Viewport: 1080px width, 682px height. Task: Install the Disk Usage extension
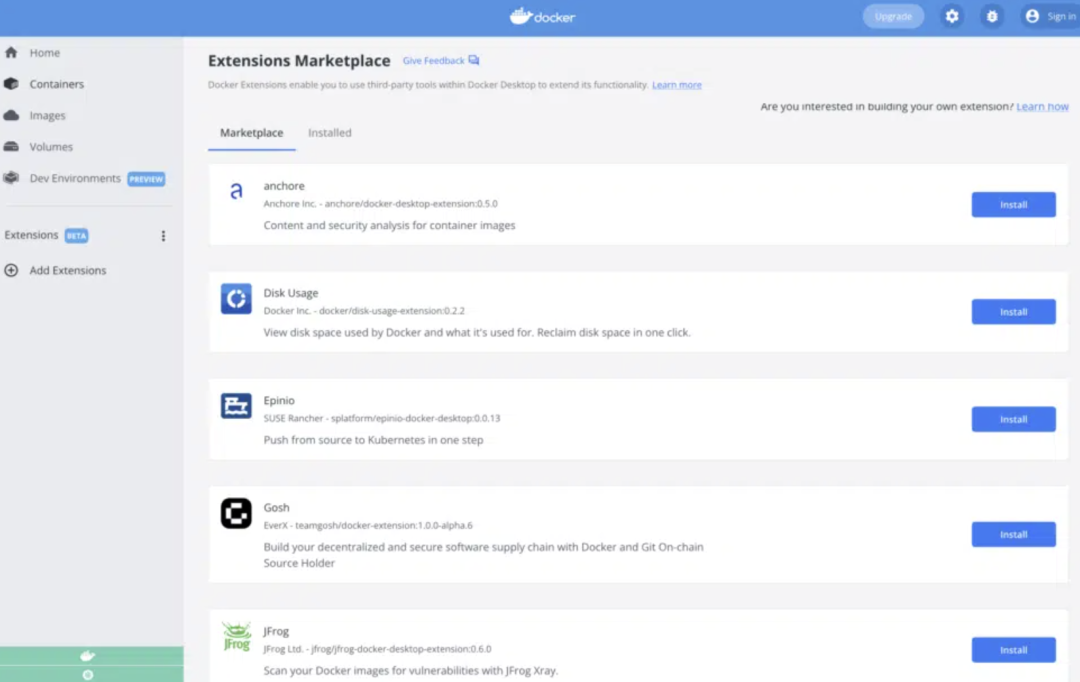(x=1013, y=312)
